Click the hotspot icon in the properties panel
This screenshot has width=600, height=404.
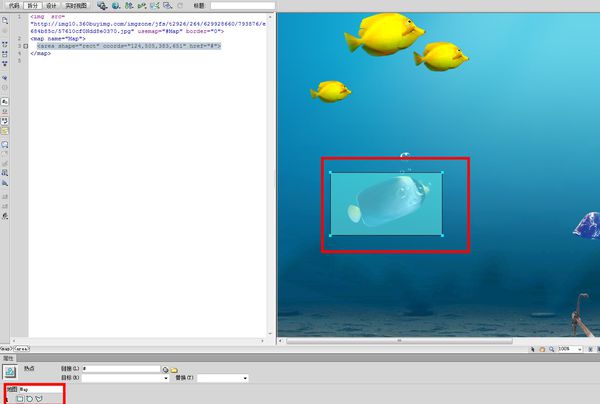click(10, 371)
